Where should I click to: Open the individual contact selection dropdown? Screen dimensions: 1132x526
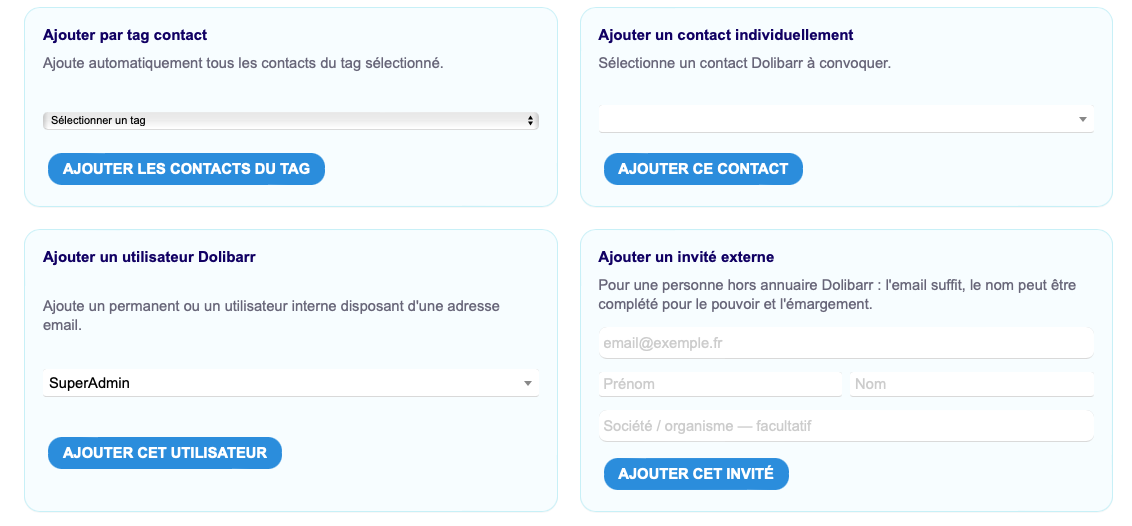click(x=846, y=119)
